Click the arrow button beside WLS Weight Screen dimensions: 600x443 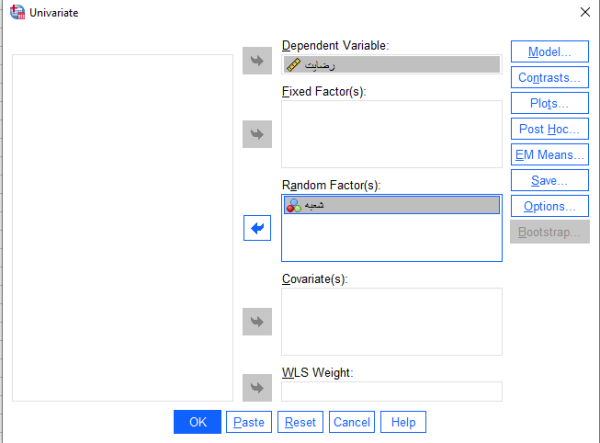point(257,388)
